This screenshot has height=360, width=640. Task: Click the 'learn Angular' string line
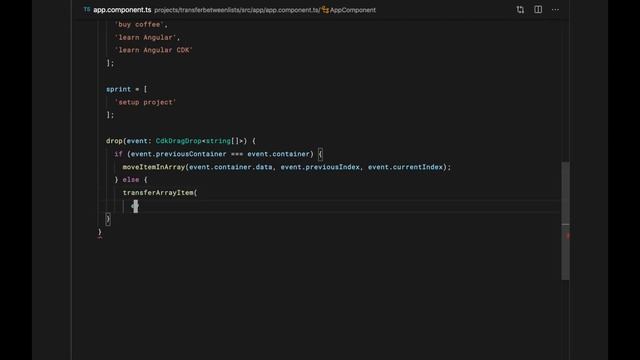pyautogui.click(x=145, y=38)
